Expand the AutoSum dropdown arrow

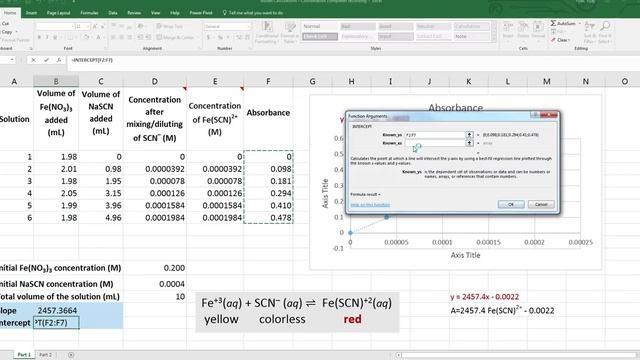580,24
